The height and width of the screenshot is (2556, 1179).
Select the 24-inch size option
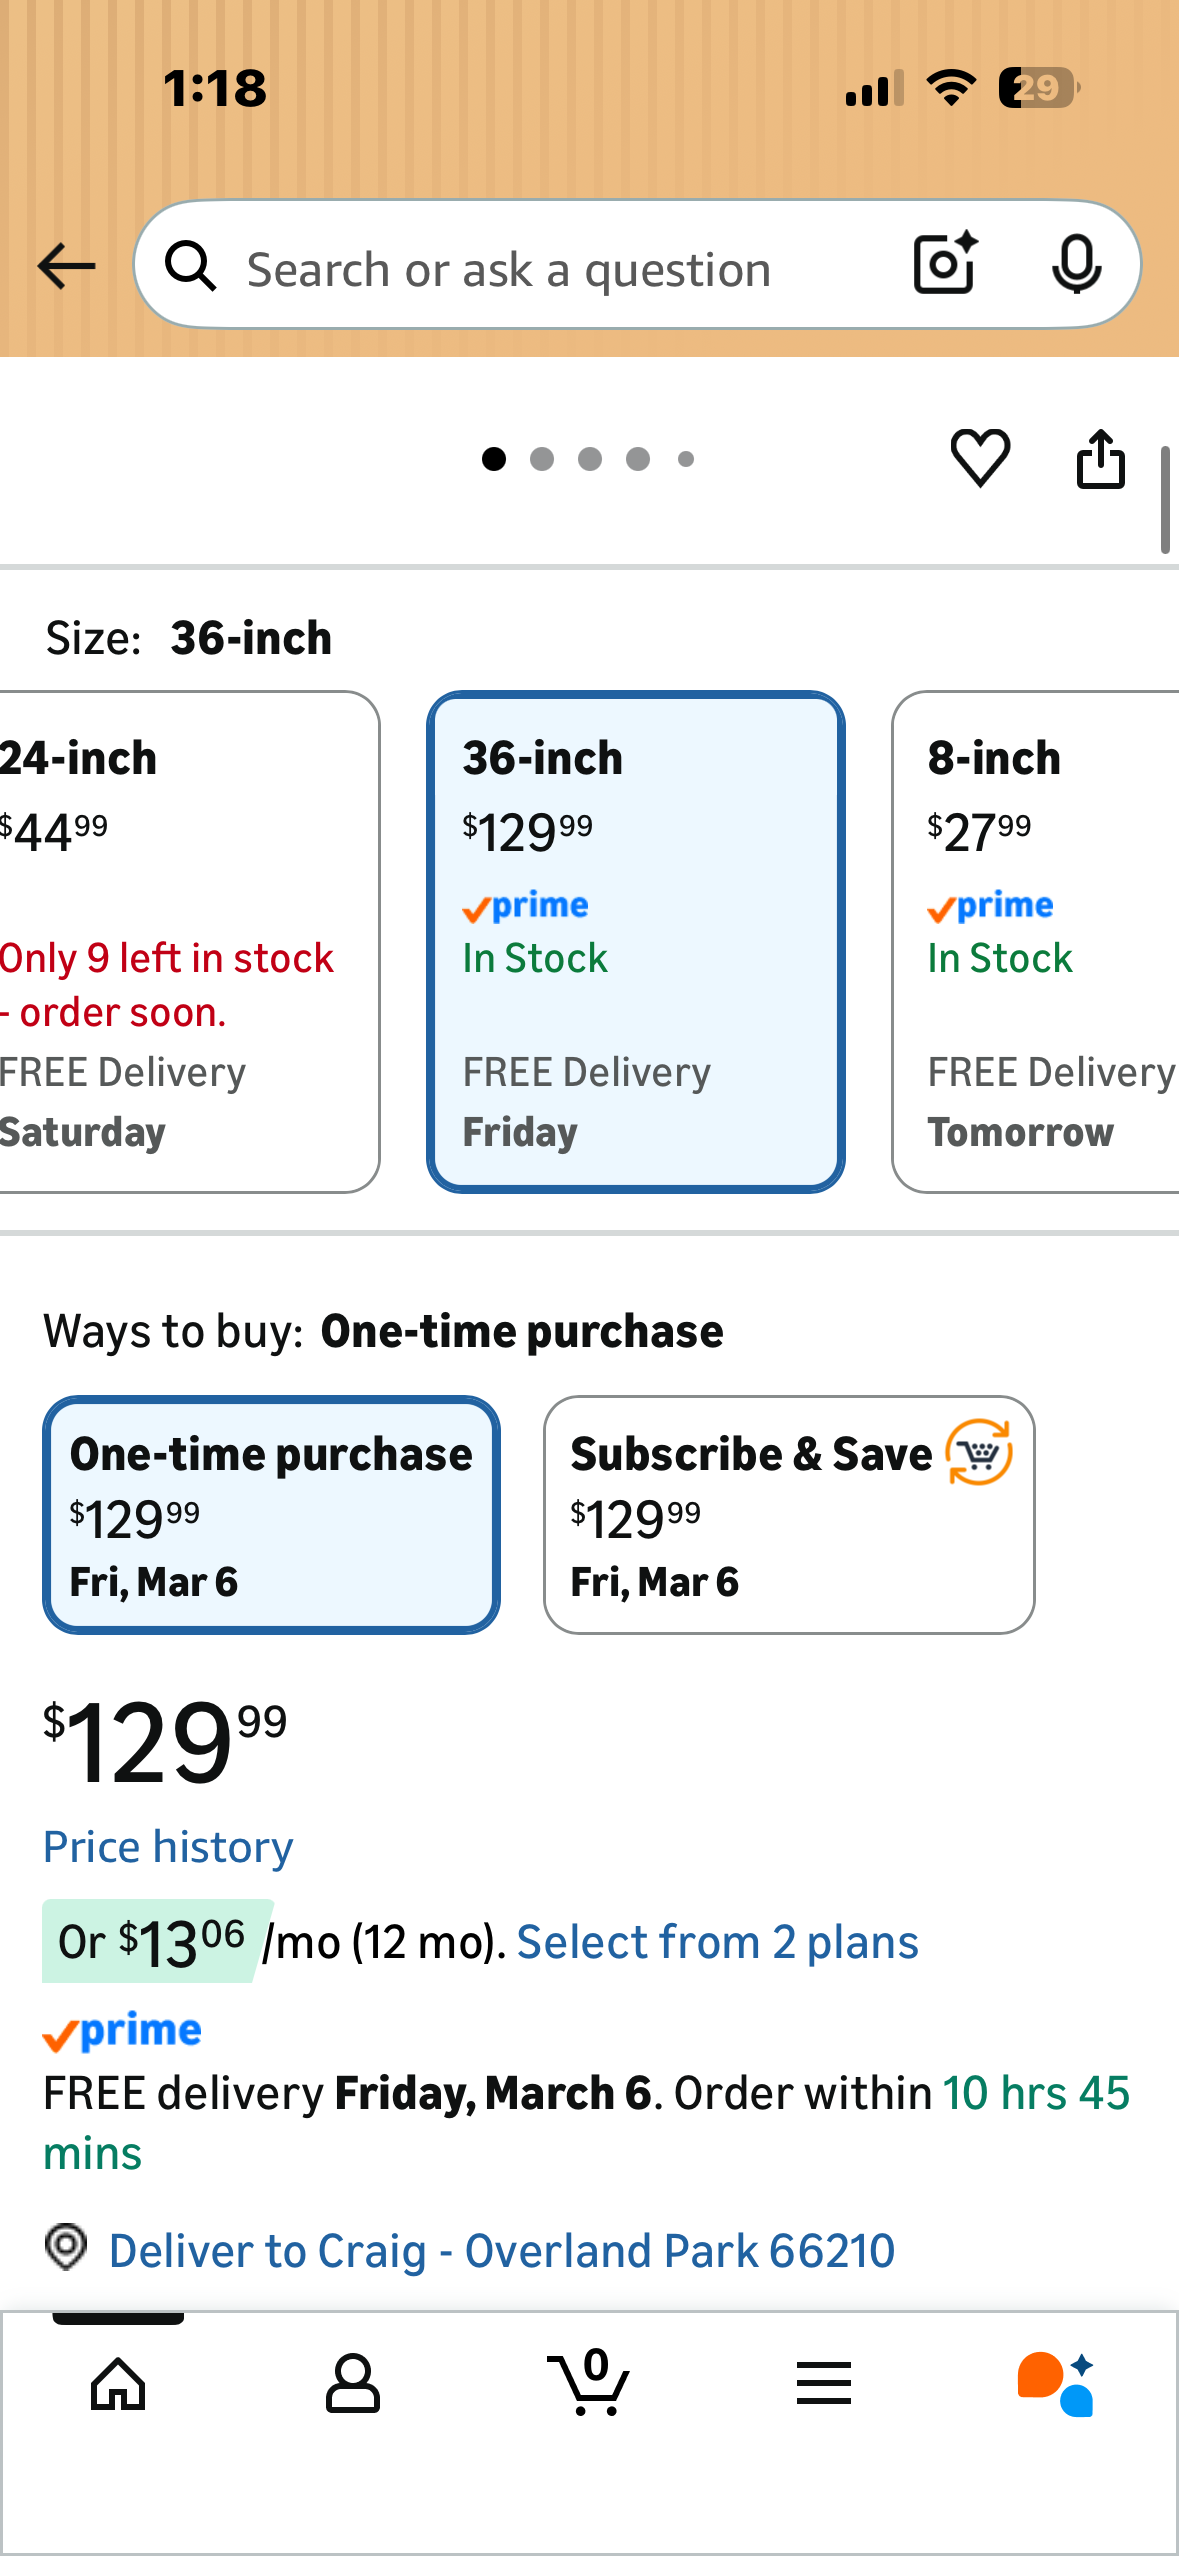coord(180,942)
